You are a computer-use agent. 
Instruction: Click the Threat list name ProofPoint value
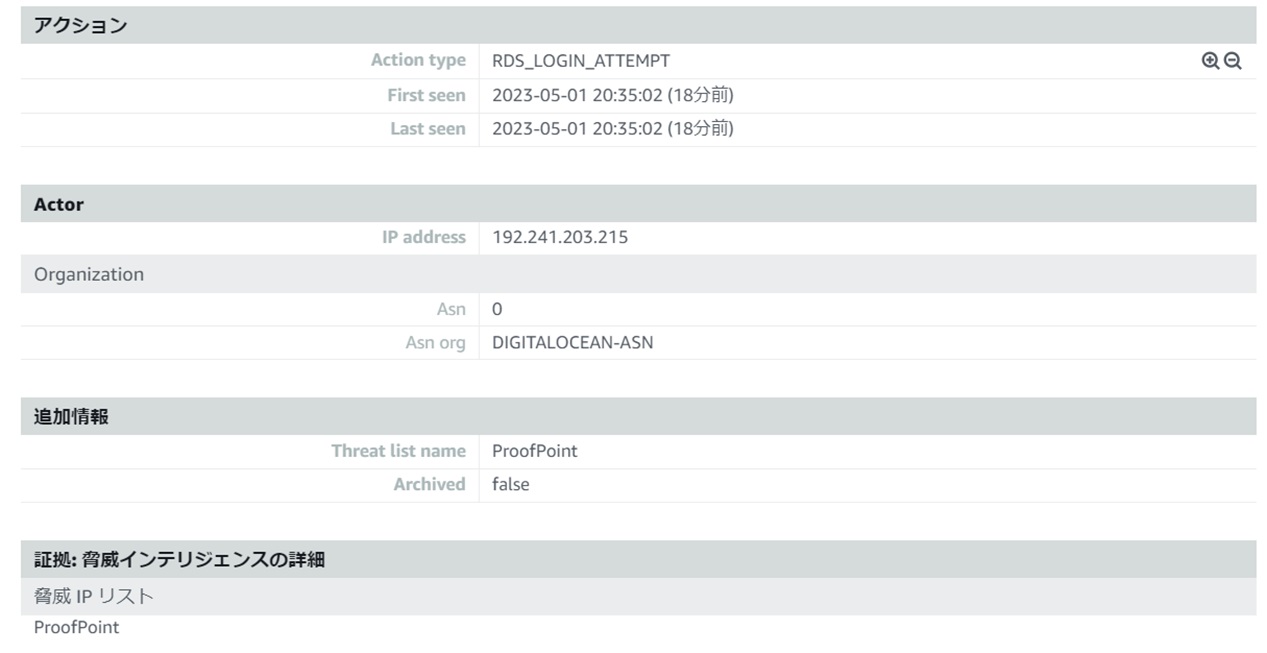(x=535, y=451)
